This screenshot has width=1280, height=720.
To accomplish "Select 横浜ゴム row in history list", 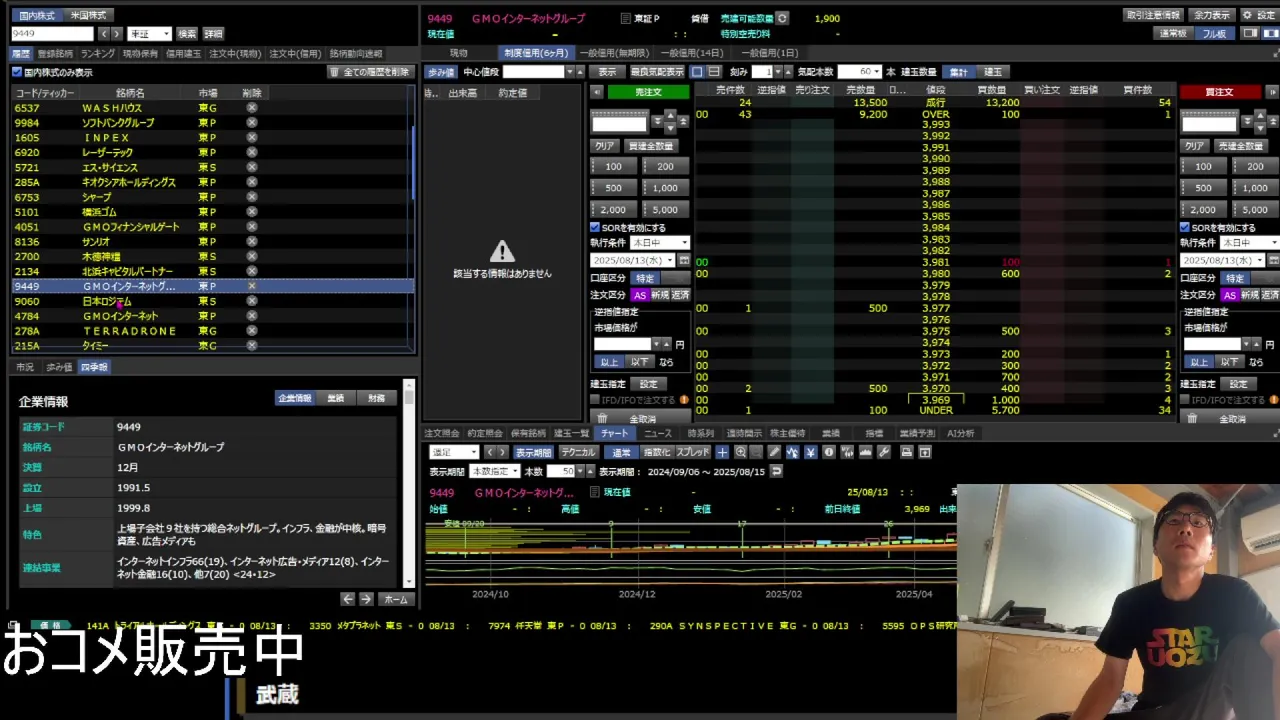I will [212, 212].
